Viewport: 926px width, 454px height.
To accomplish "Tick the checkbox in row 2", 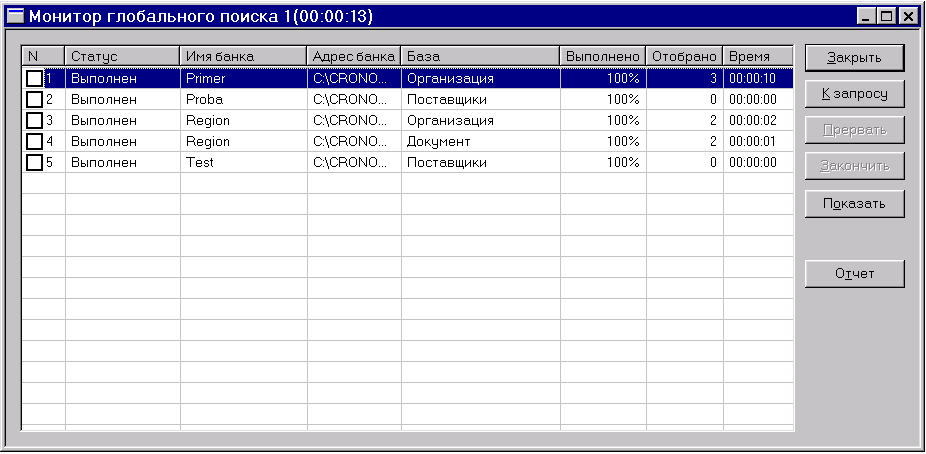I will [x=35, y=99].
